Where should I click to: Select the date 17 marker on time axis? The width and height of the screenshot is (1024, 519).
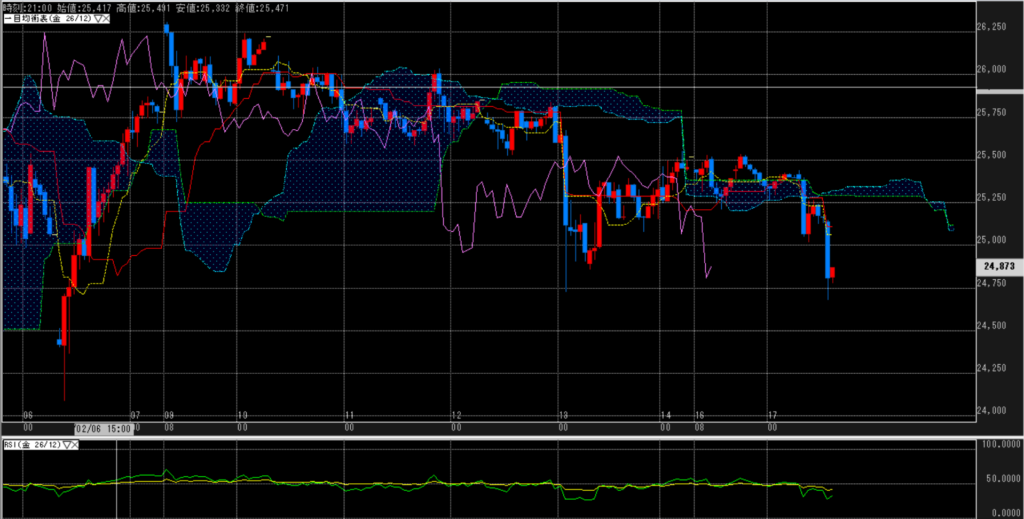tap(772, 414)
